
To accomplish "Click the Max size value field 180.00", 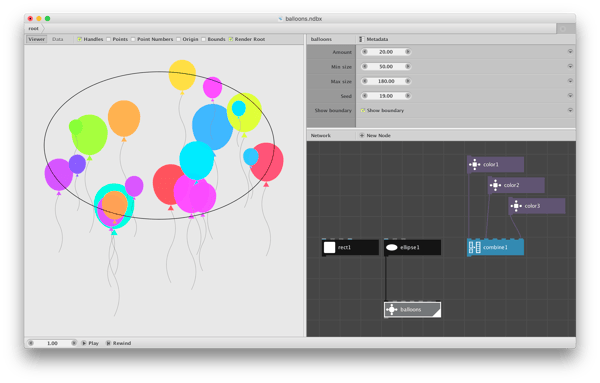I will click(386, 81).
